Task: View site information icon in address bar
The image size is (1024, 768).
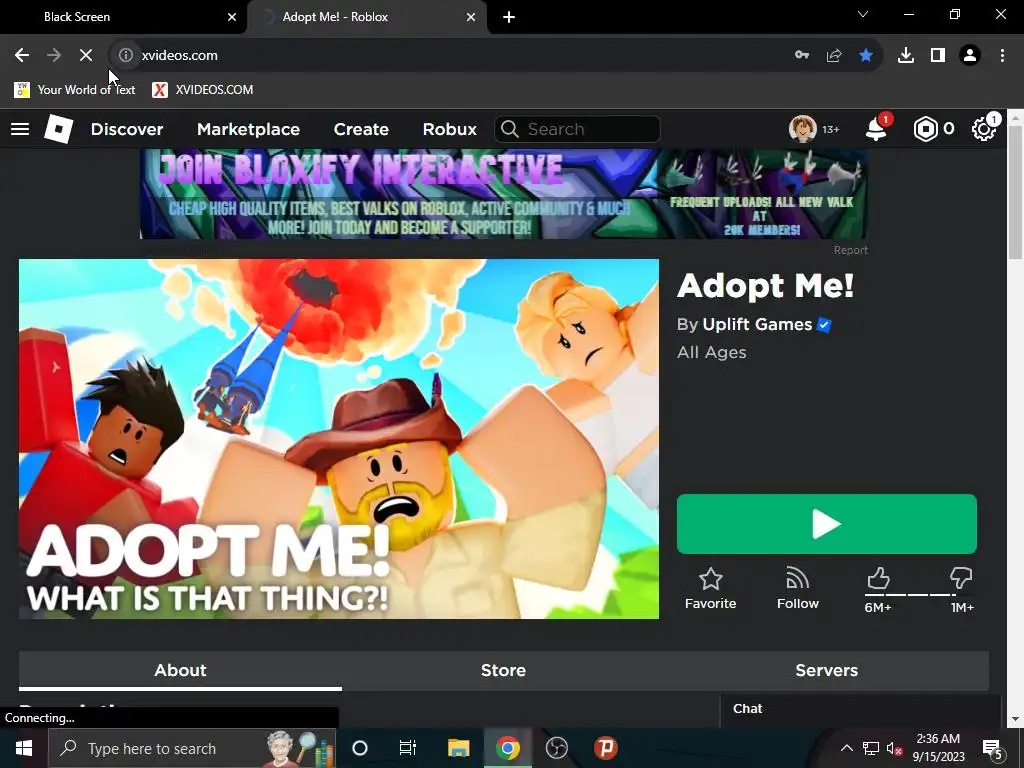Action: pyautogui.click(x=125, y=56)
